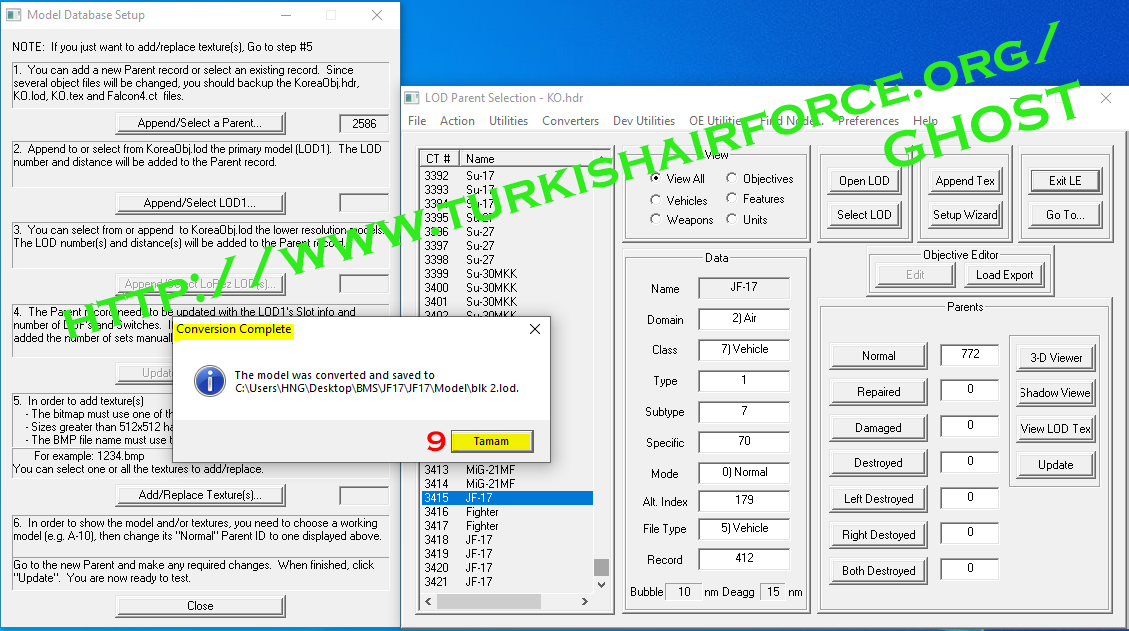Open the Shadow Viewer
Screen dimensions: 1129x631
(1056, 393)
